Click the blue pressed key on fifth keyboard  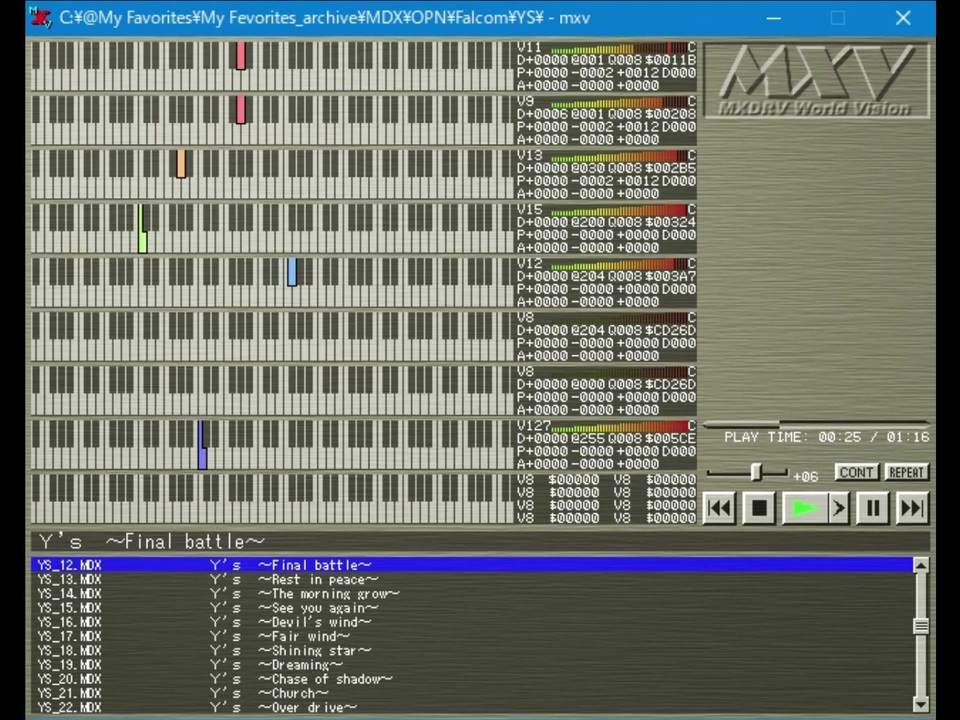click(292, 272)
